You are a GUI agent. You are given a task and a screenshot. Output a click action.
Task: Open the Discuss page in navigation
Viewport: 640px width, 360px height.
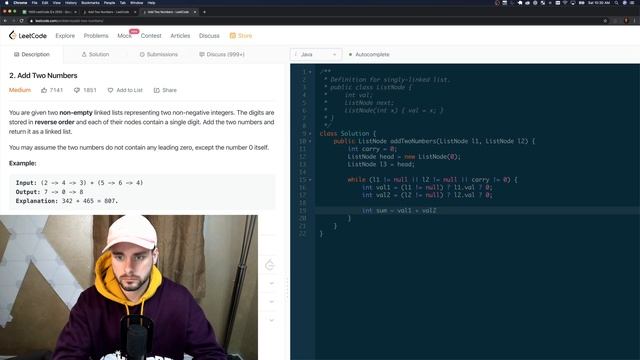pyautogui.click(x=209, y=36)
